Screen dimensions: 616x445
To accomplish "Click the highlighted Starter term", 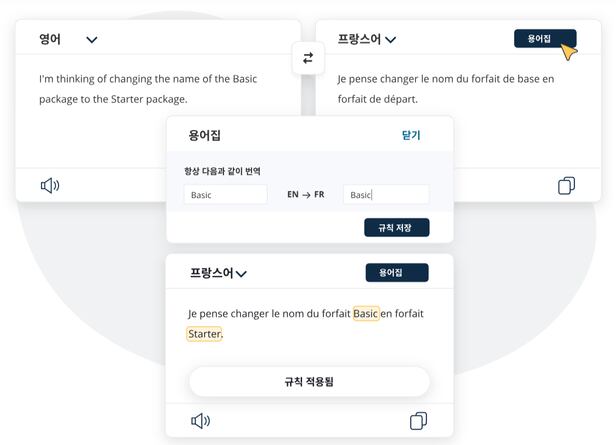I will [x=204, y=334].
